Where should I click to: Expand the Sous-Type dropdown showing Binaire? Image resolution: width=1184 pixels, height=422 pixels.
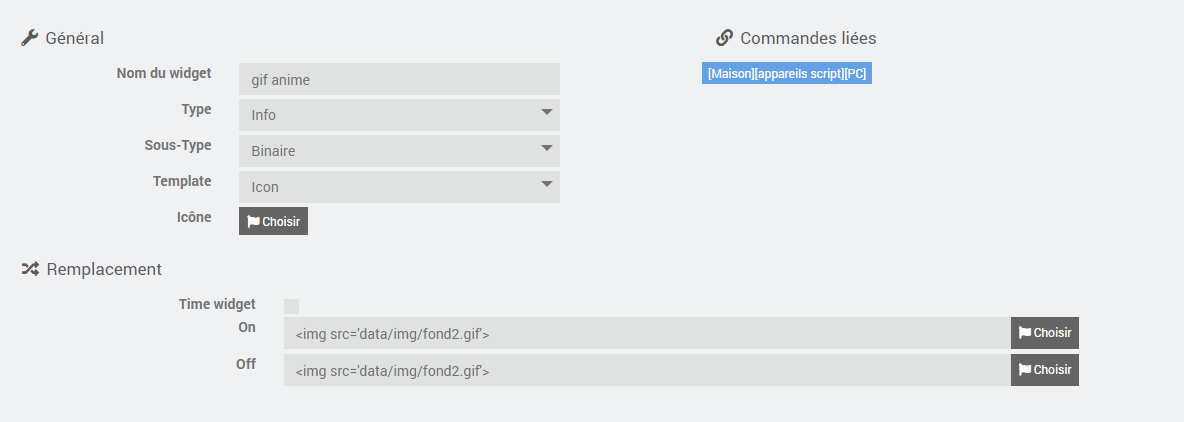pyautogui.click(x=399, y=151)
